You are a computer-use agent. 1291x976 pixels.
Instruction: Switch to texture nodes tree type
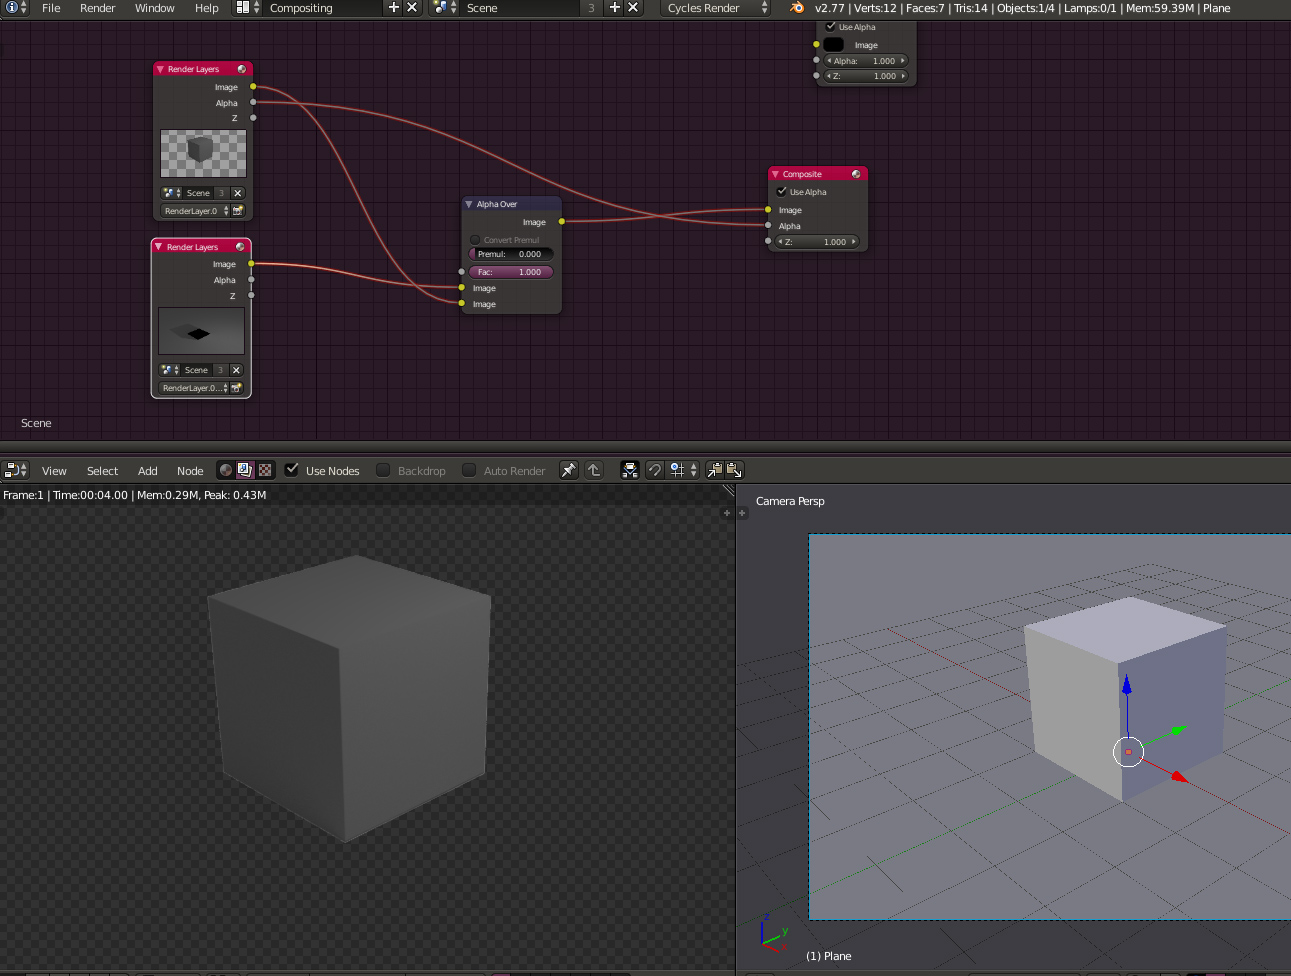[x=265, y=470]
